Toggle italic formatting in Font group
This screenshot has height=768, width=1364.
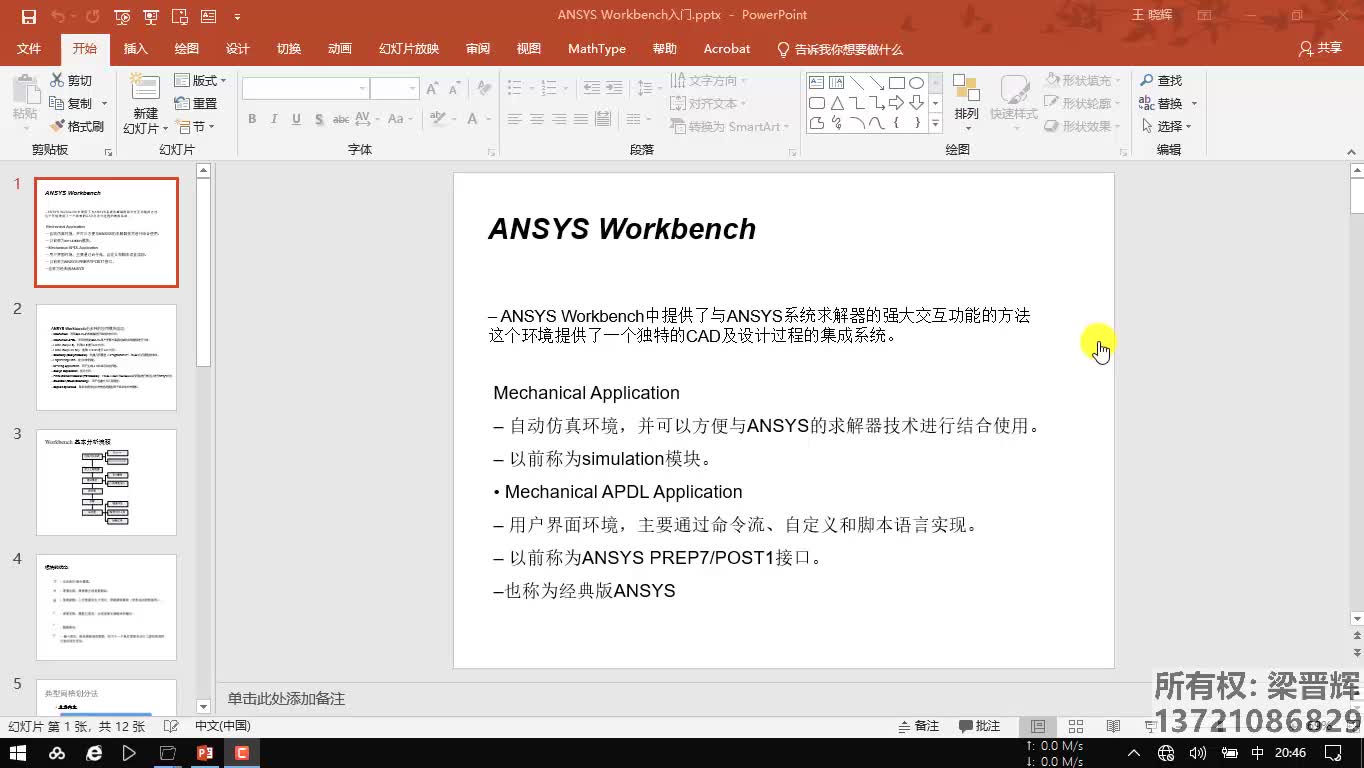click(272, 118)
